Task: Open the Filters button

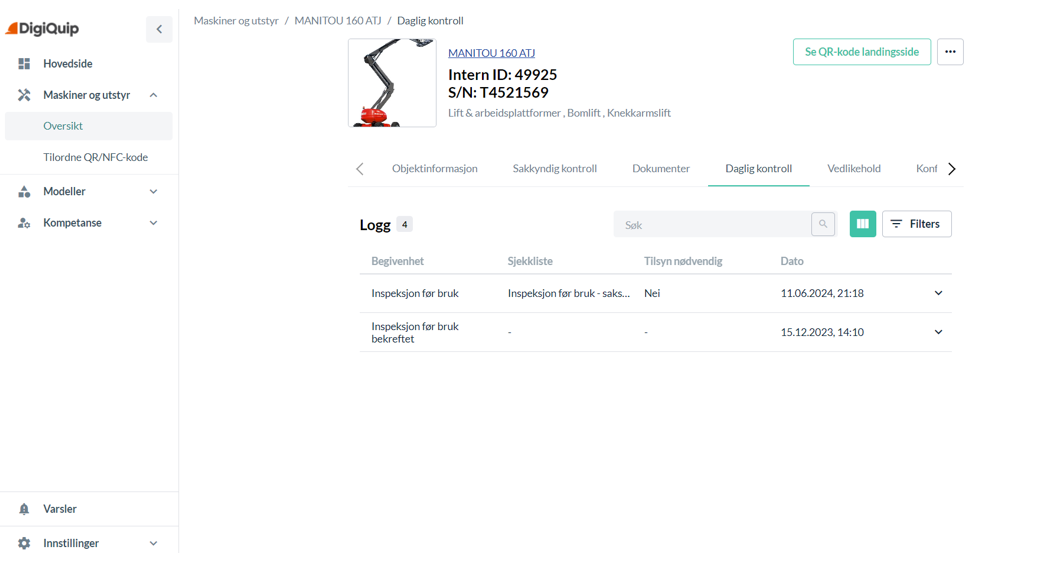Action: (917, 224)
